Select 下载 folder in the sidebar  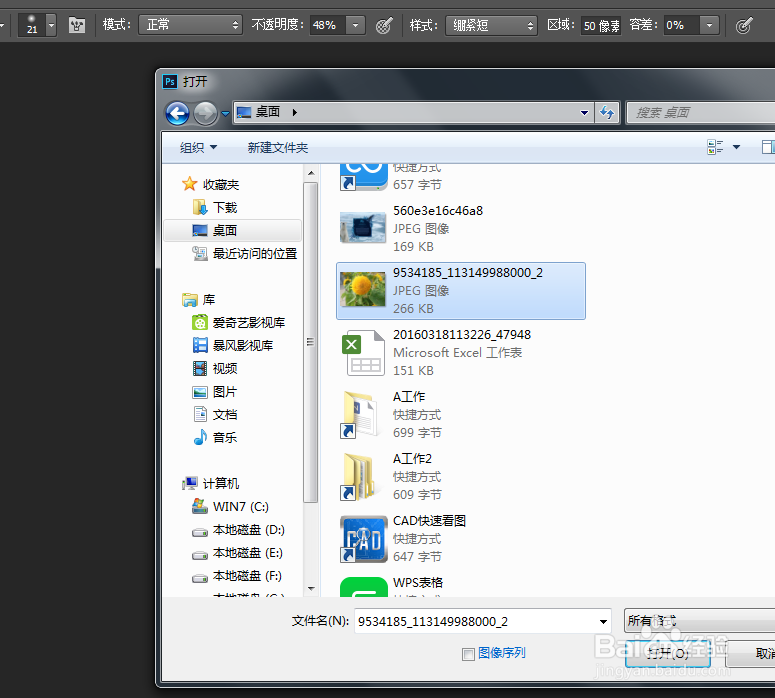[215, 207]
